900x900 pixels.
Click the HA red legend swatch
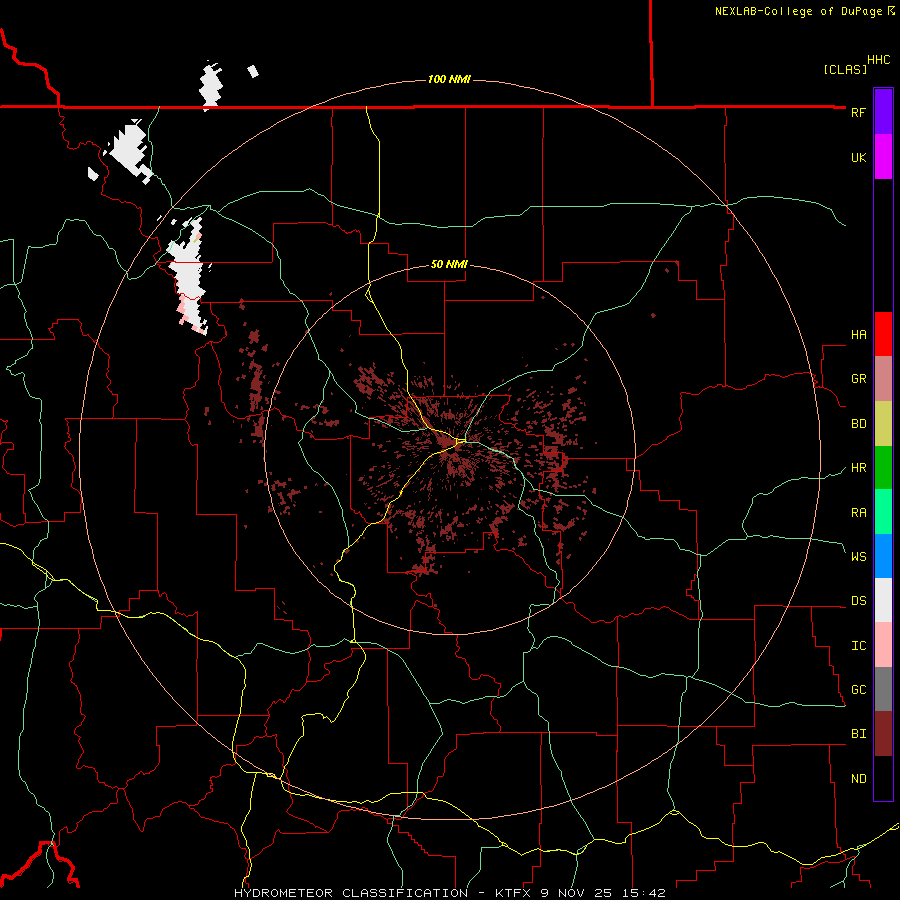883,334
